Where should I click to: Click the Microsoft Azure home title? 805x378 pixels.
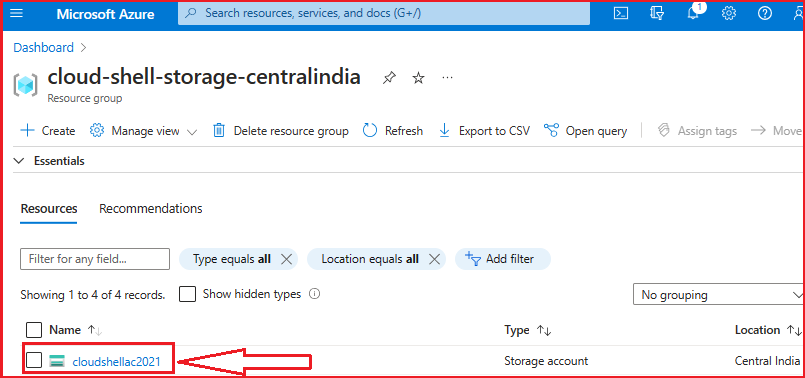pyautogui.click(x=105, y=14)
